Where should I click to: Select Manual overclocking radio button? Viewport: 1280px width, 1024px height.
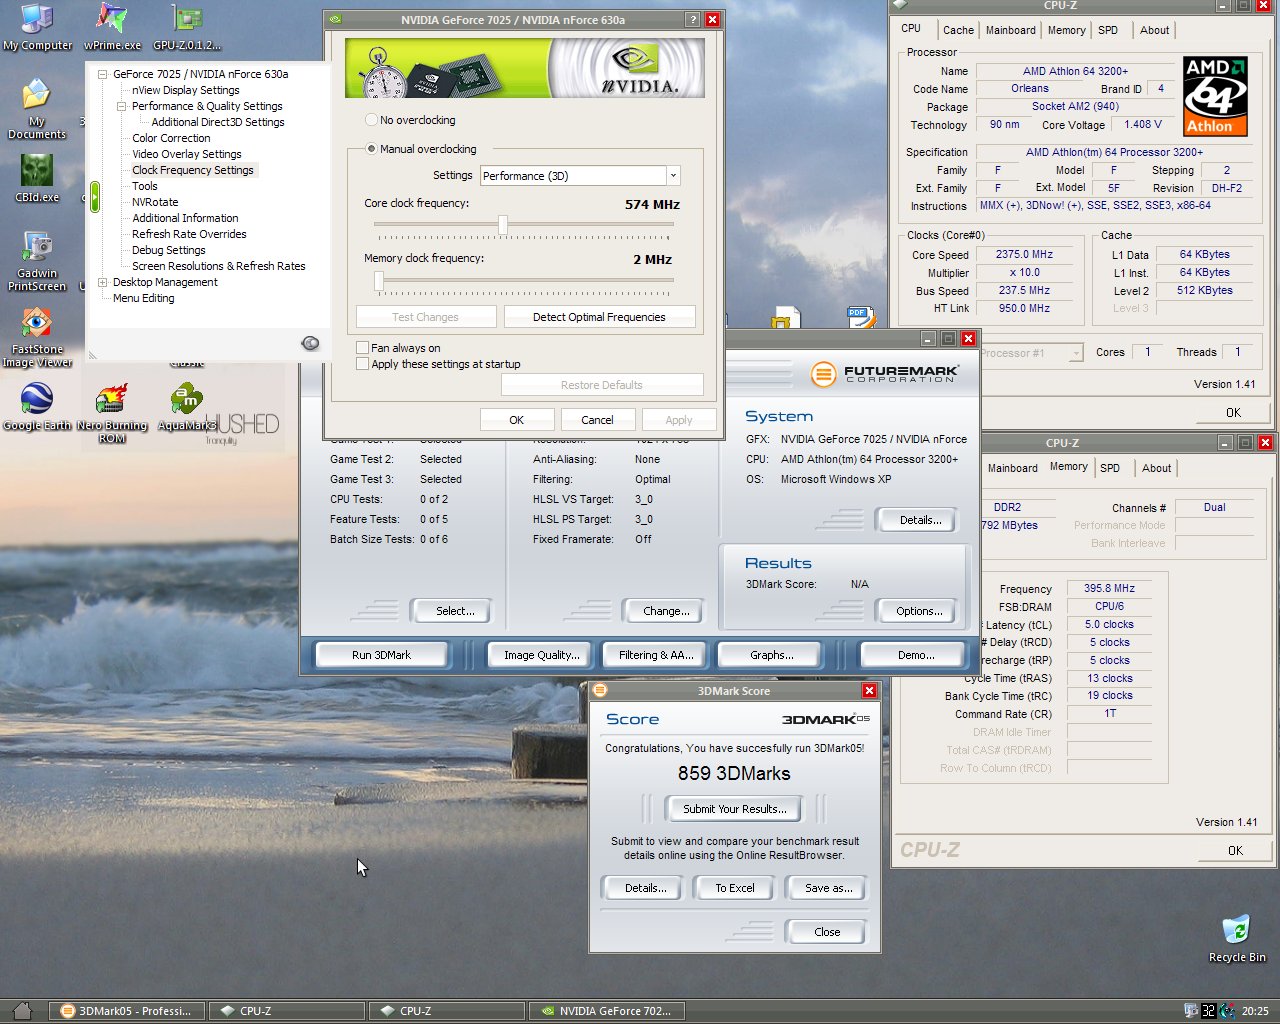tap(372, 149)
